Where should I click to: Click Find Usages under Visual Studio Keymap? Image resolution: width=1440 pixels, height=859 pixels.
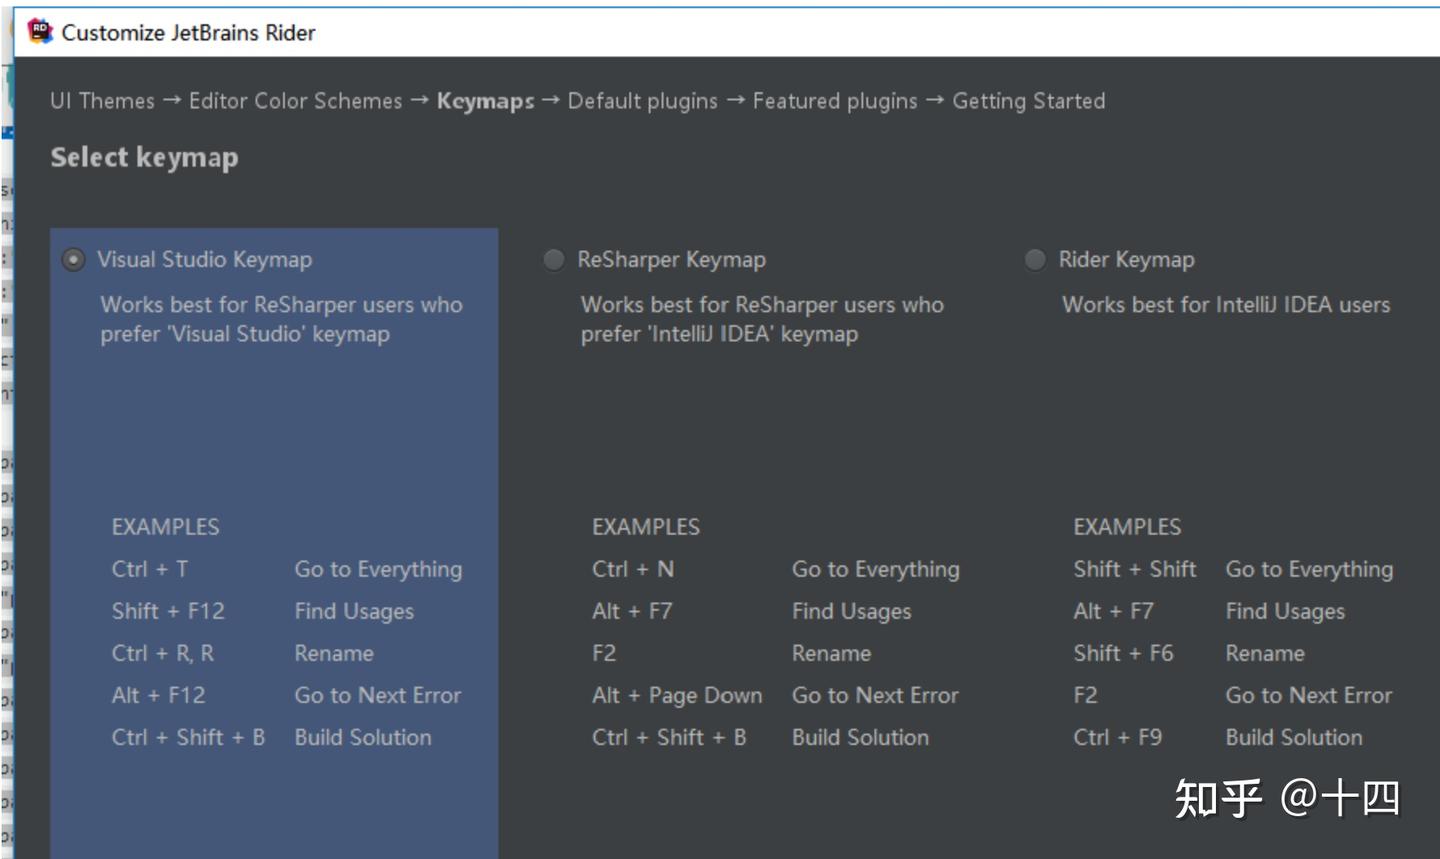point(354,611)
